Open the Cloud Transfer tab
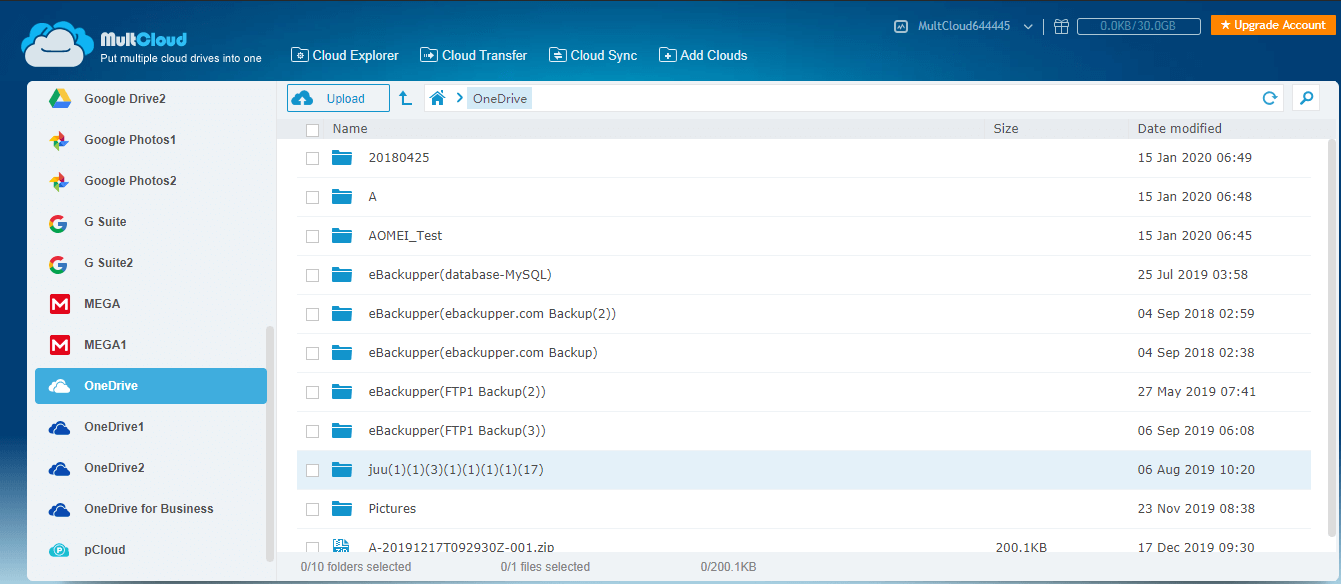The image size is (1341, 584). coord(474,55)
